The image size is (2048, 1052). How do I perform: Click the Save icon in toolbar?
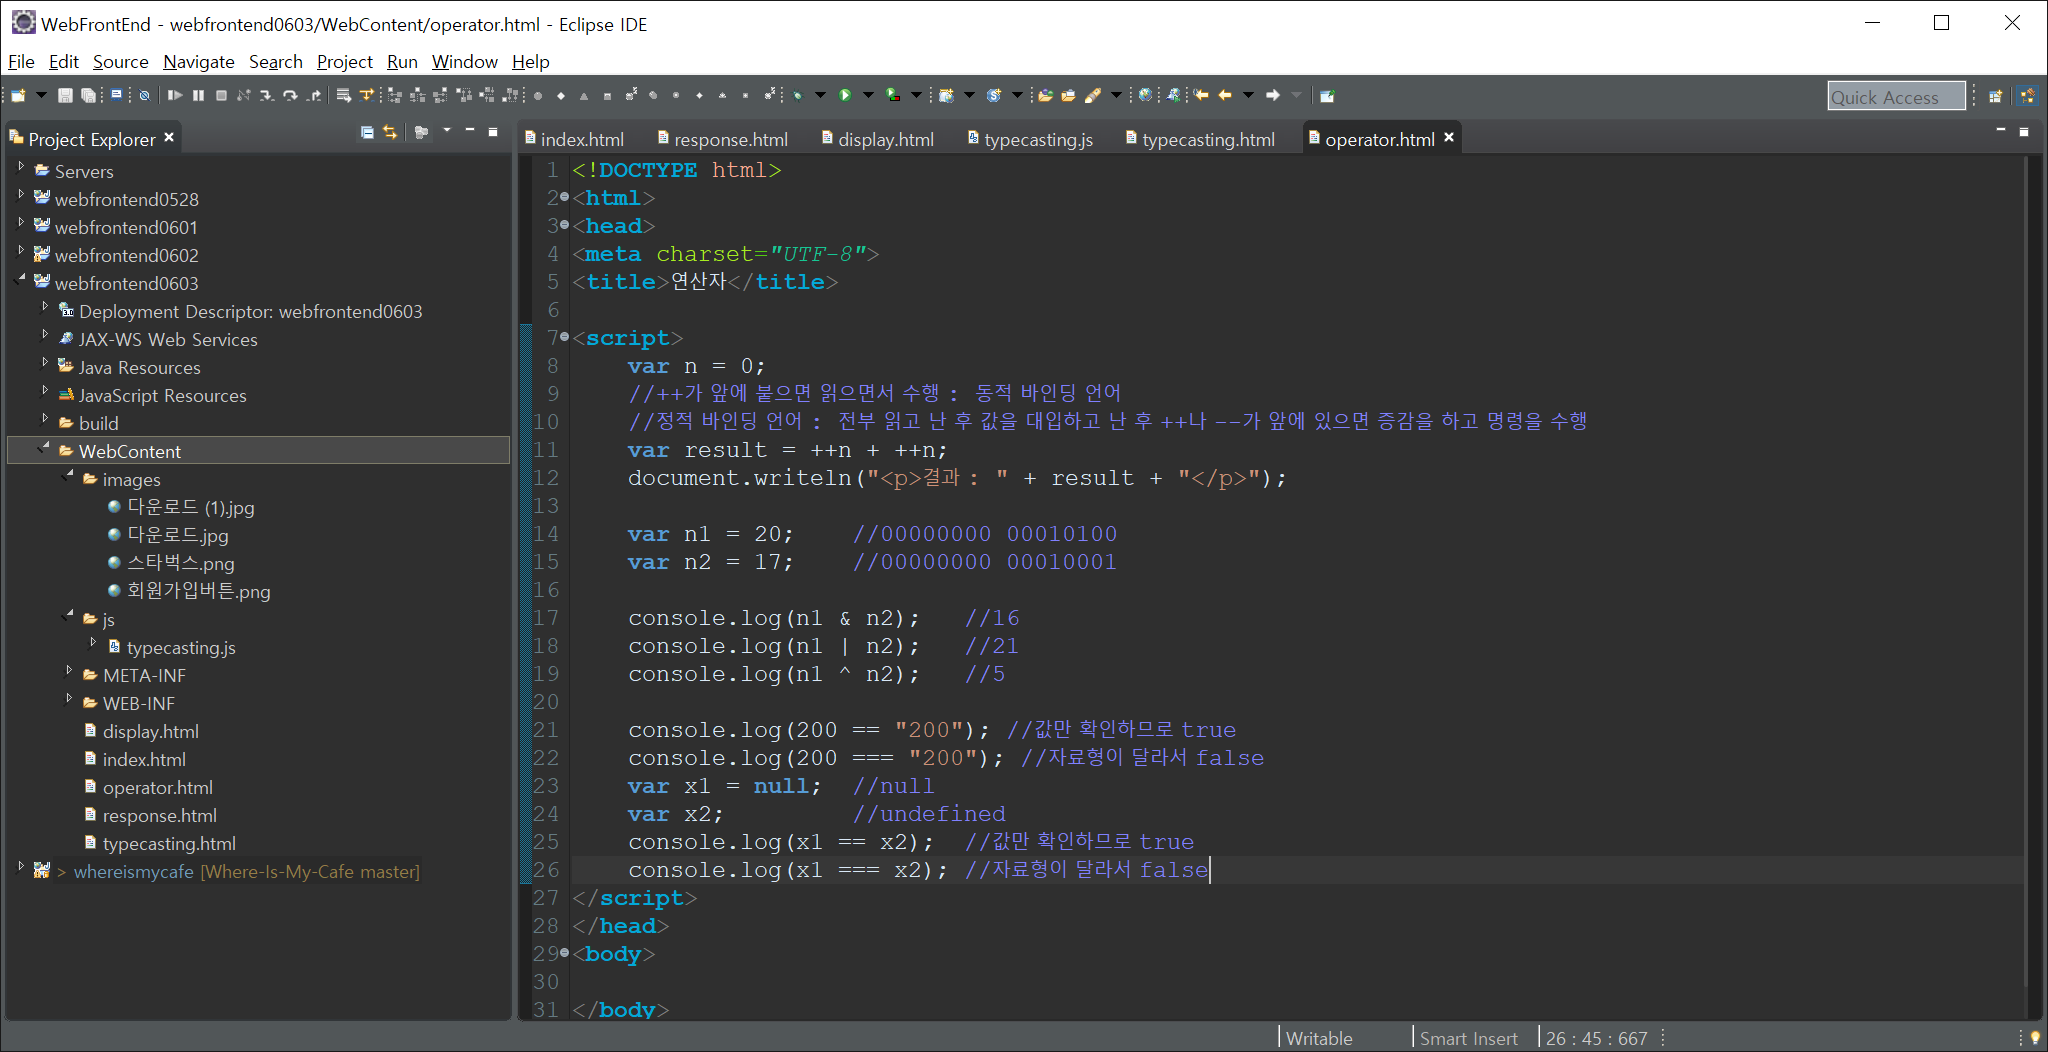[65, 96]
